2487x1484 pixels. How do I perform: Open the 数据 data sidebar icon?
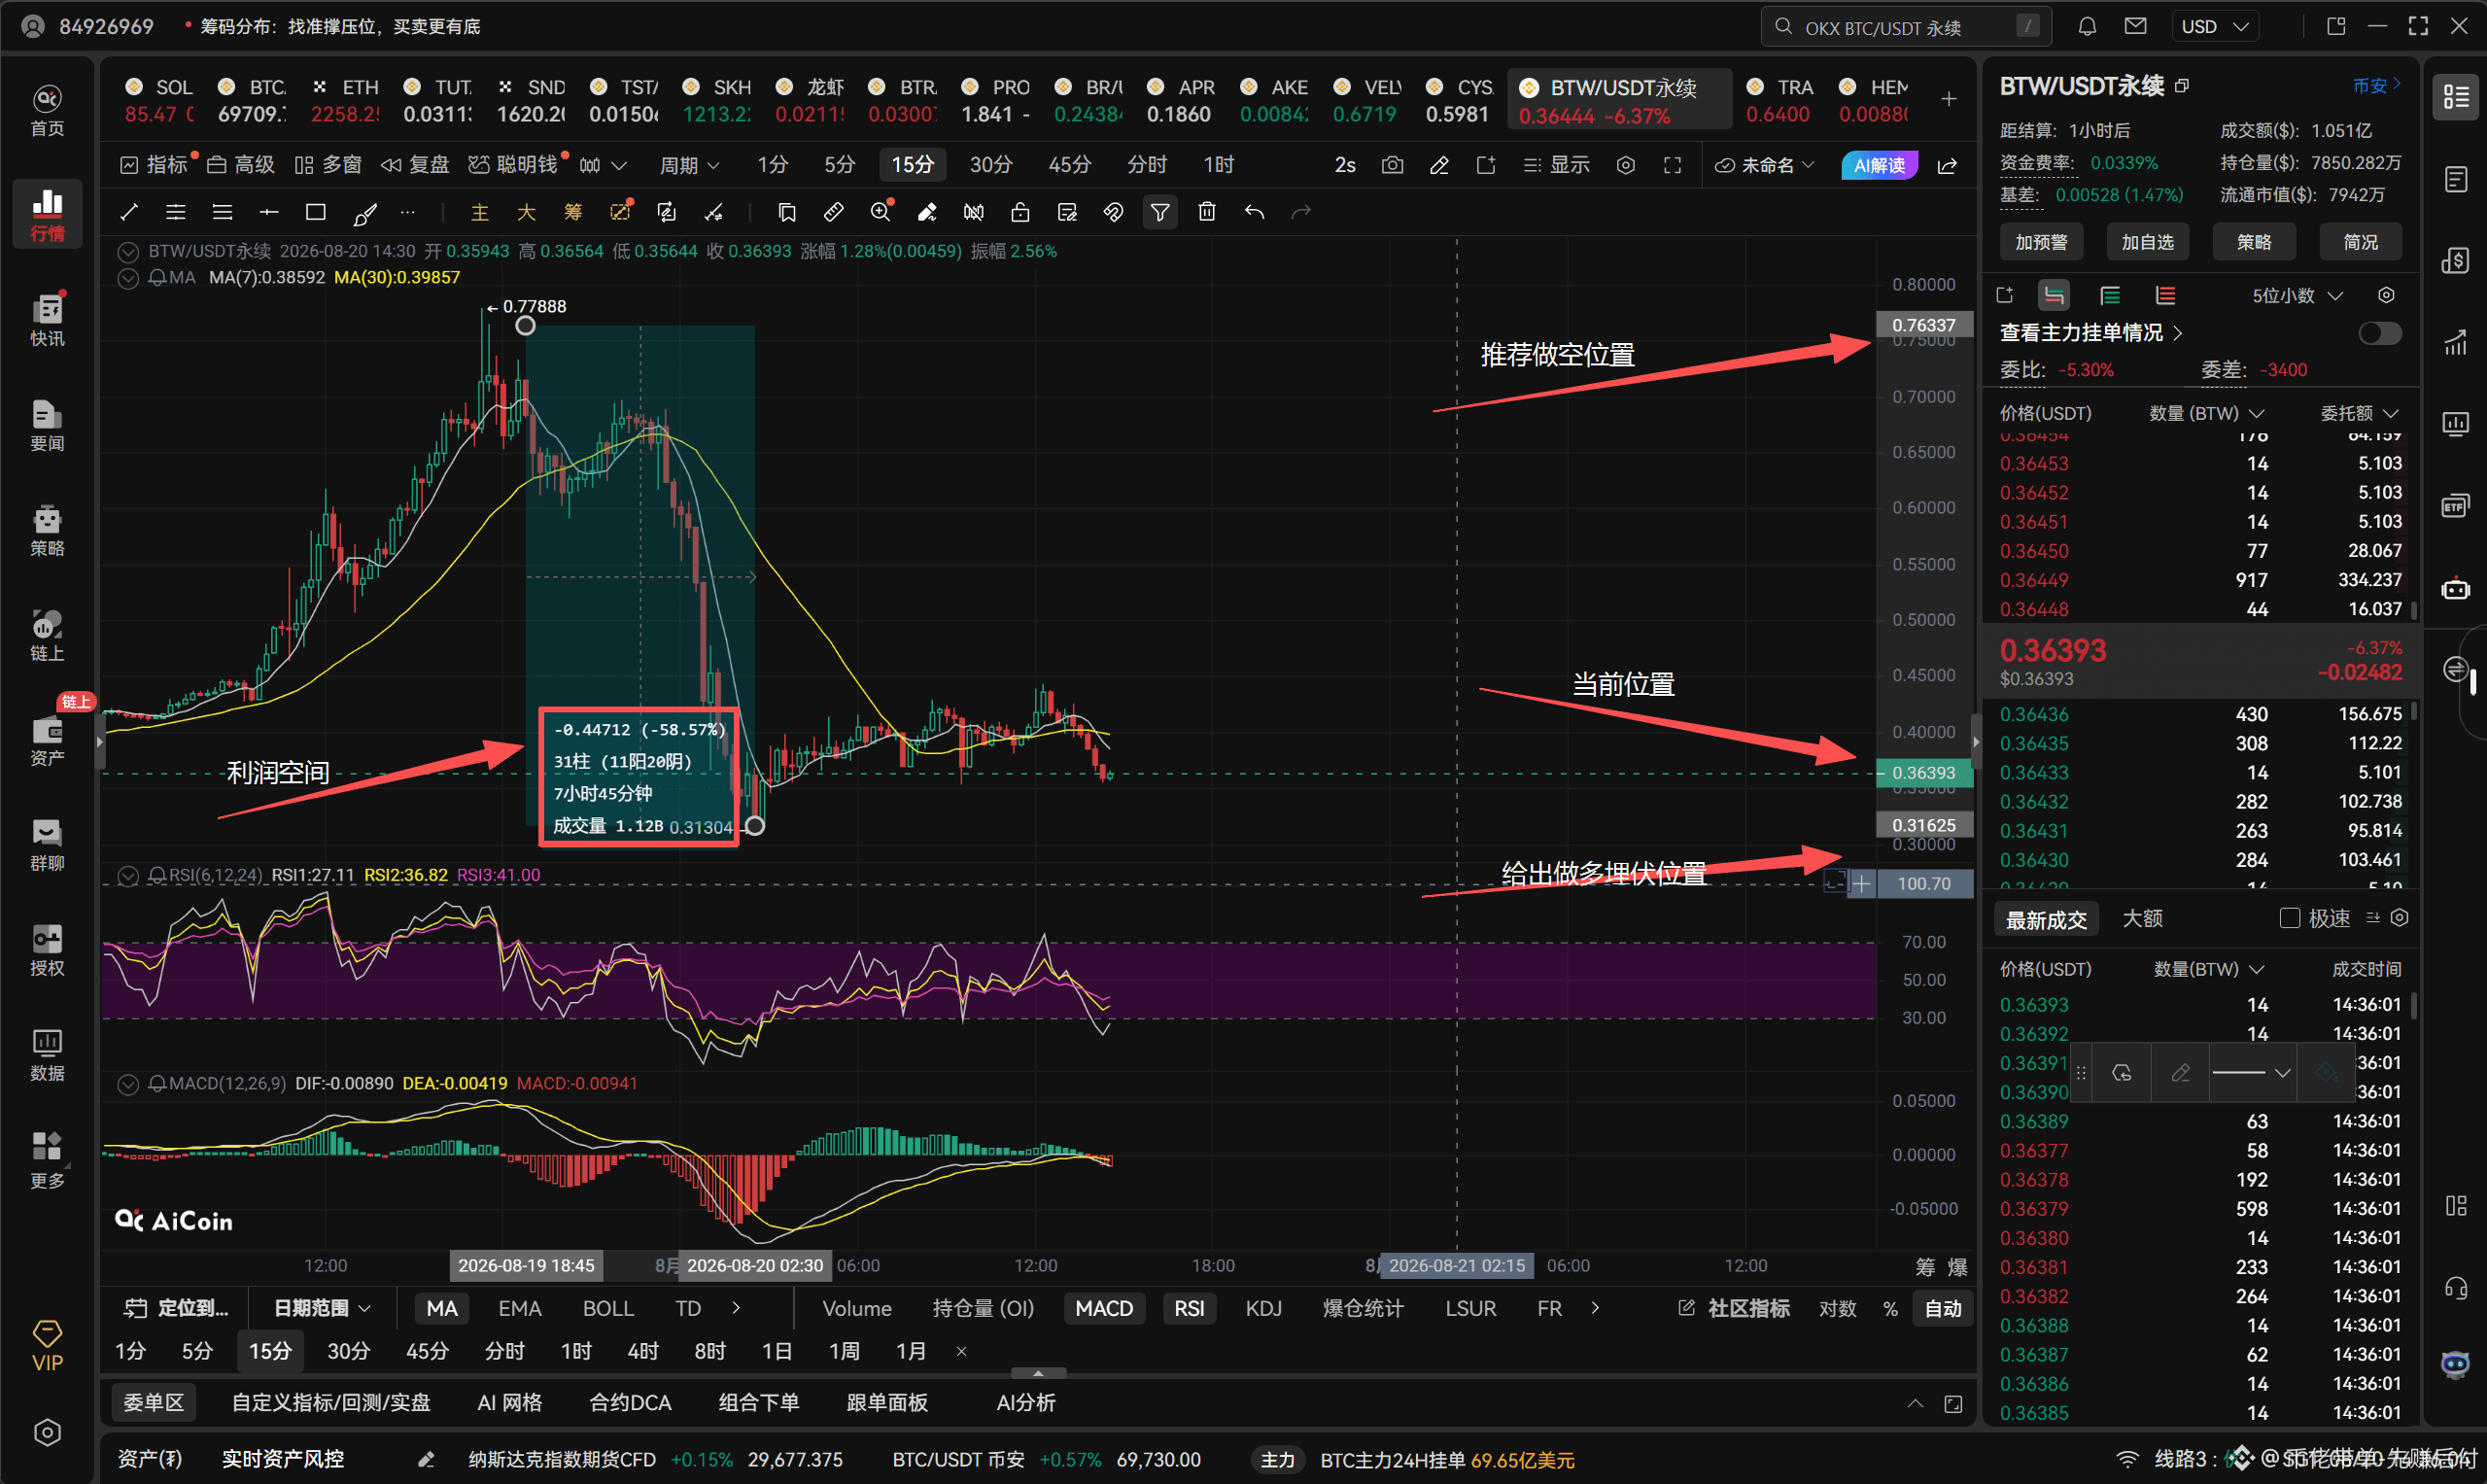tap(47, 1054)
